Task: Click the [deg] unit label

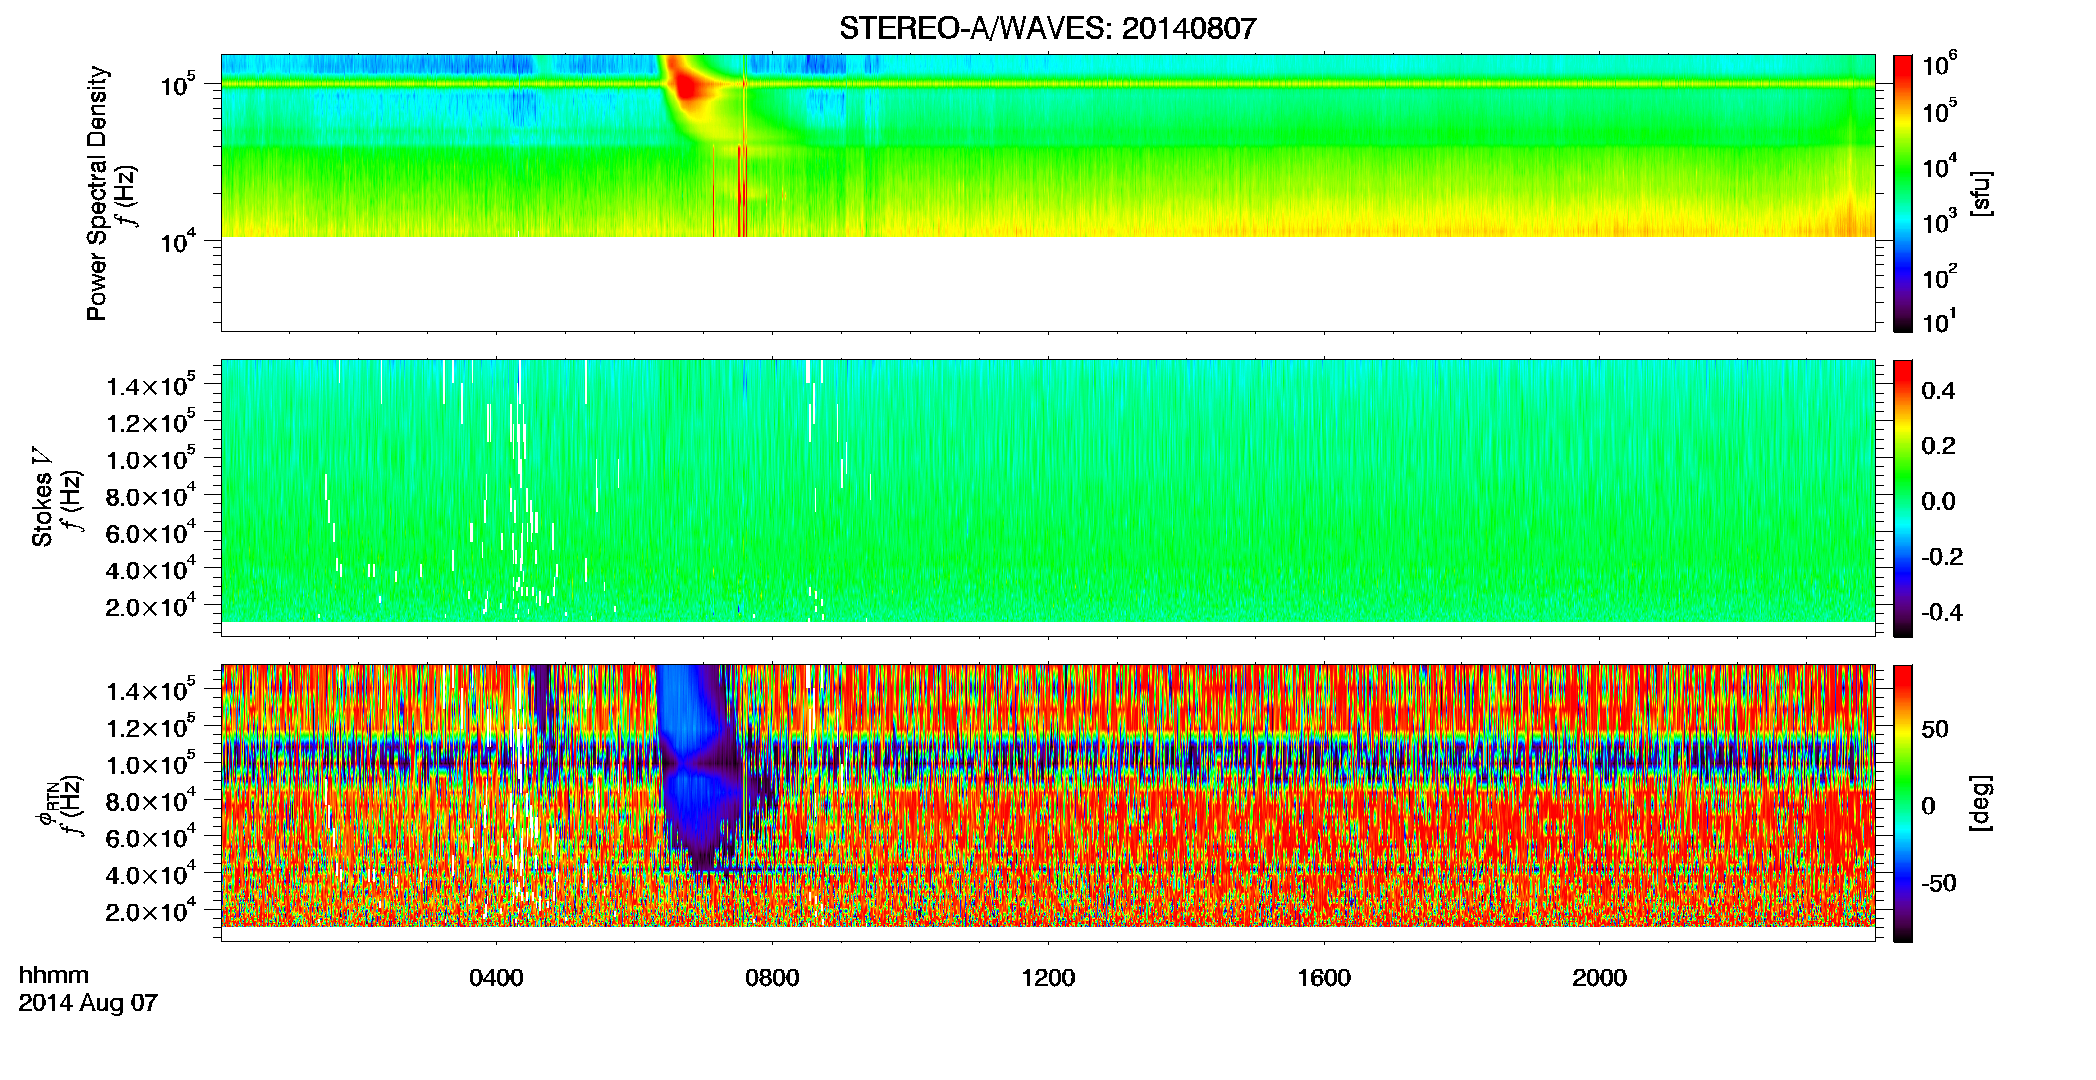Action: [1981, 803]
